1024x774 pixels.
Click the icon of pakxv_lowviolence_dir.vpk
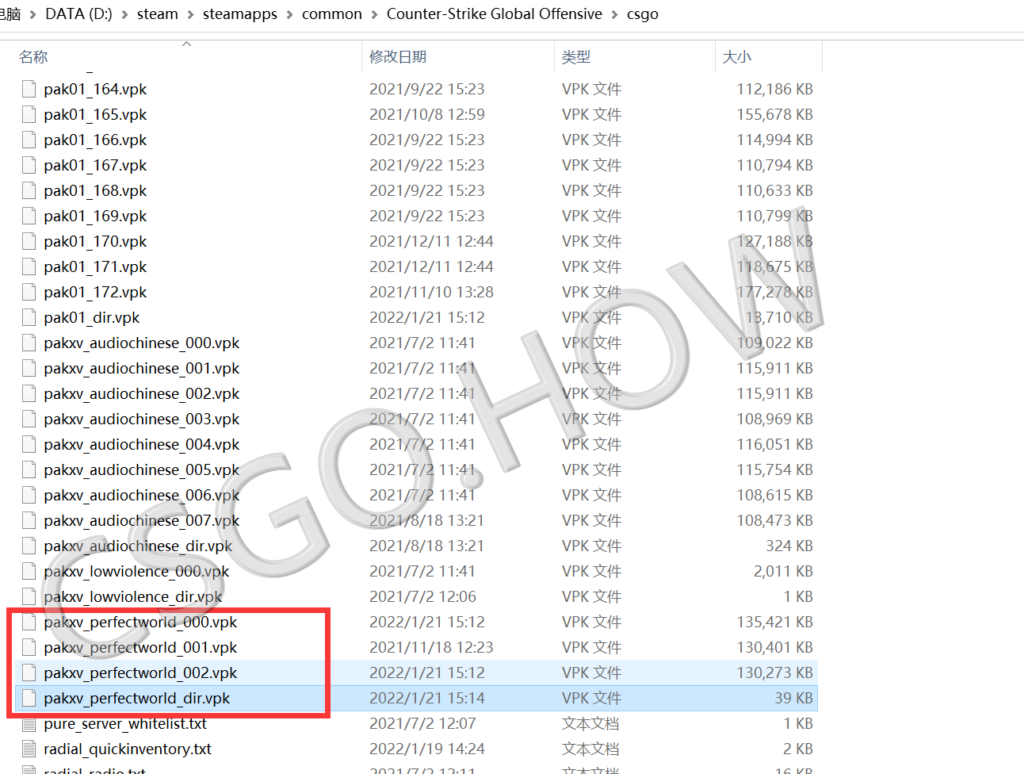pyautogui.click(x=29, y=597)
